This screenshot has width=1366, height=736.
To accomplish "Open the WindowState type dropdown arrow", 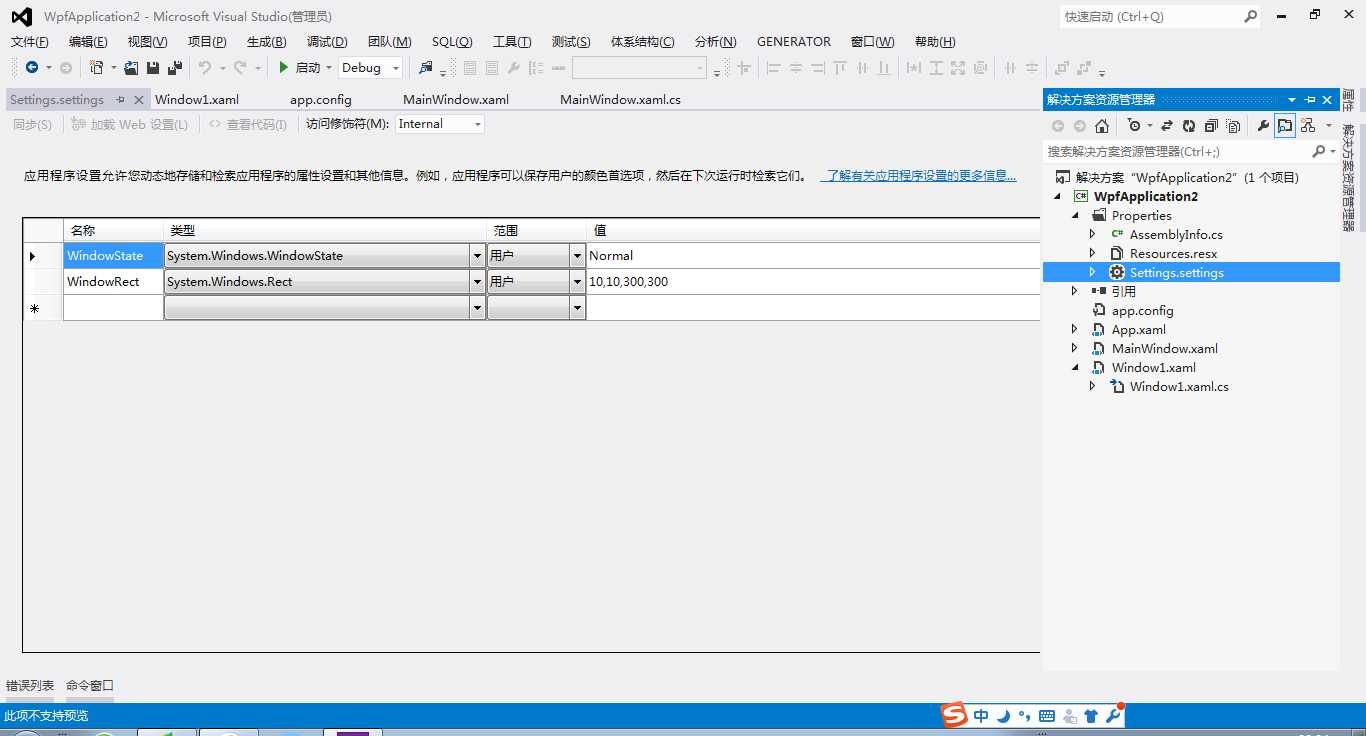I will [x=476, y=256].
